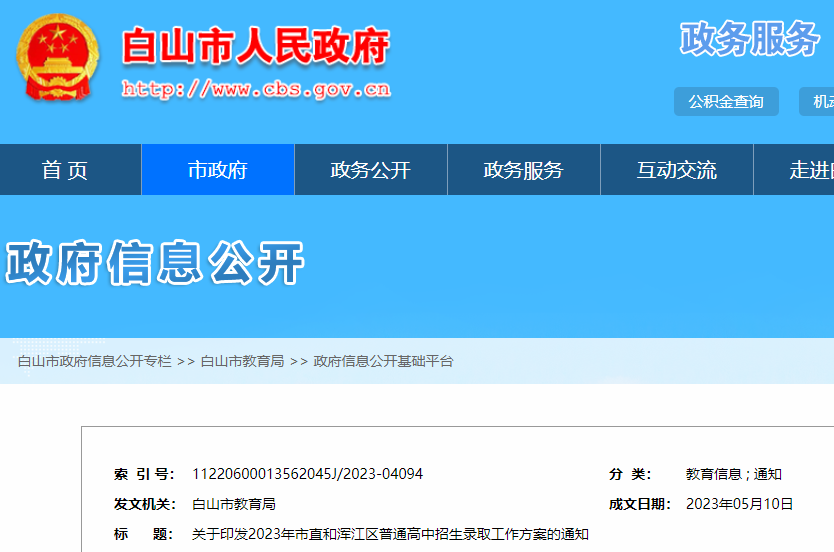Click the date value 2023年05月10日

coord(739,504)
